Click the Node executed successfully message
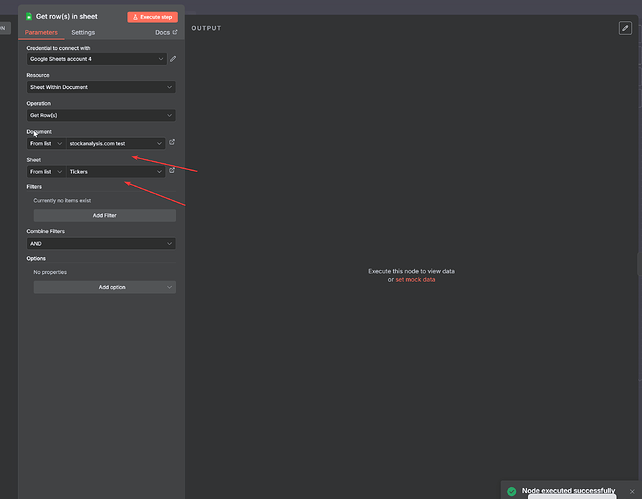642x499 pixels. tap(568, 490)
